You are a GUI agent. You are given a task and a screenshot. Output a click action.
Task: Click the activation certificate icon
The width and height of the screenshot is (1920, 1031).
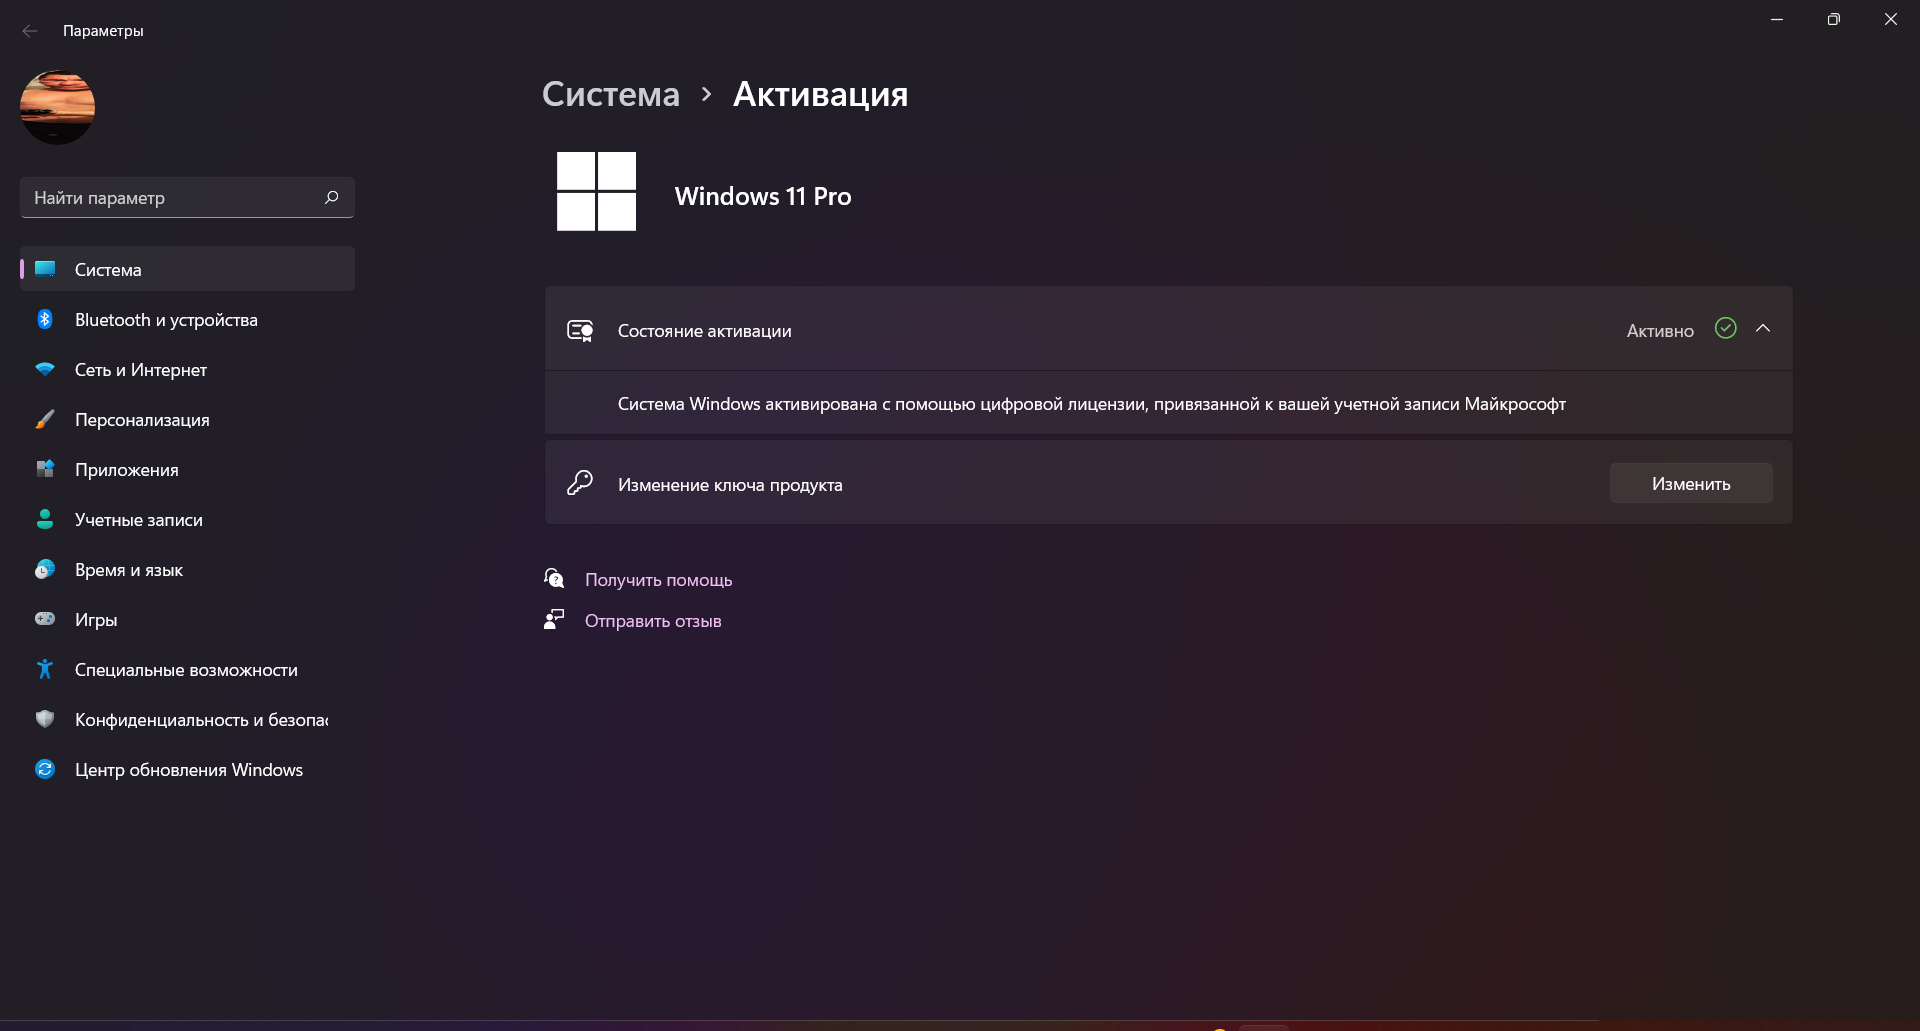tap(580, 330)
